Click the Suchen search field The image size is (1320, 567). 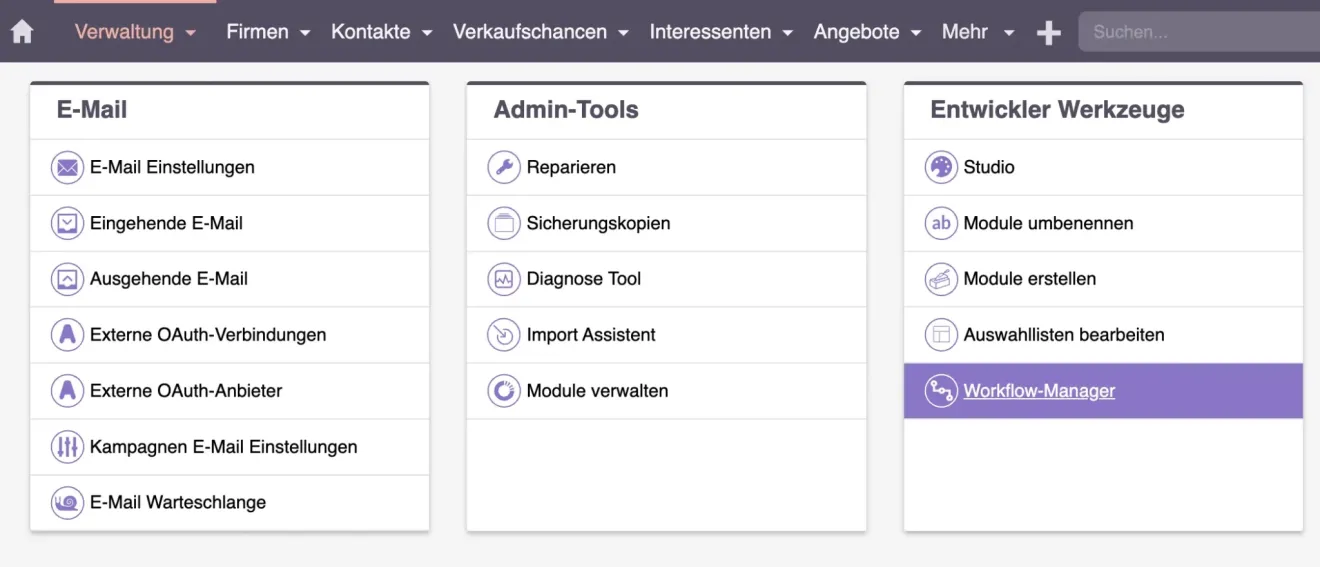click(x=1199, y=32)
